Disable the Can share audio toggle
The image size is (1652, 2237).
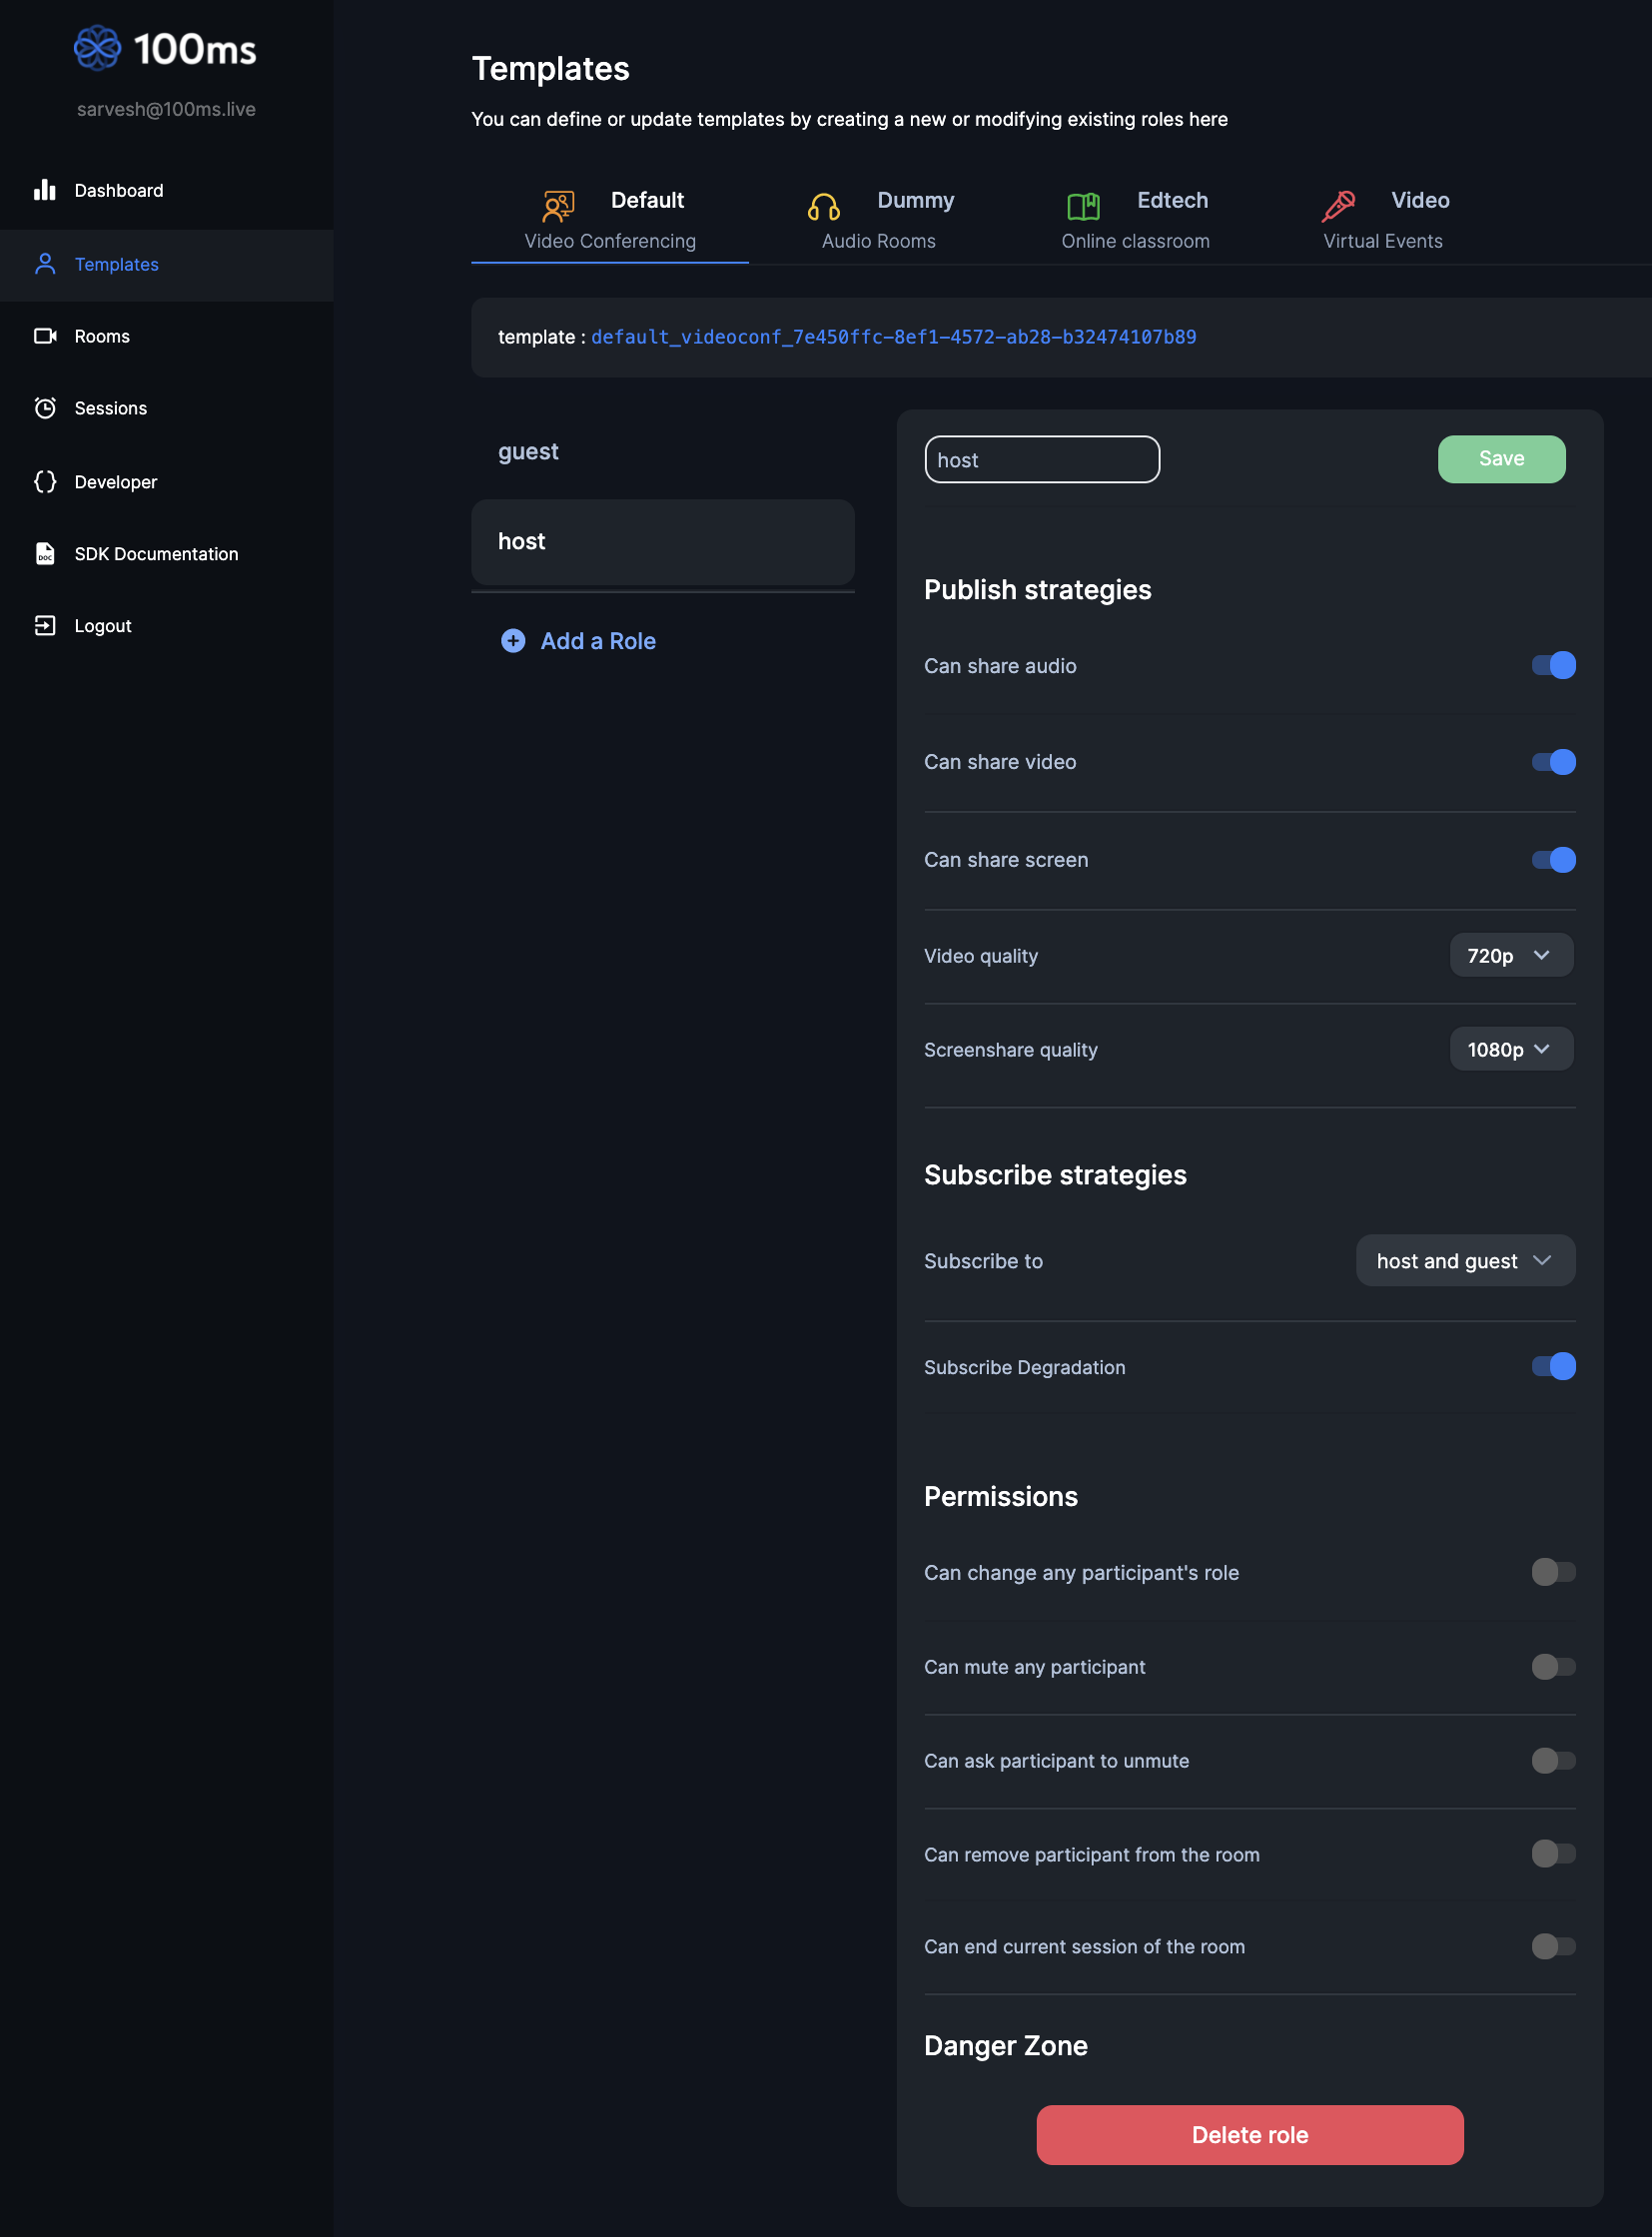click(1553, 666)
